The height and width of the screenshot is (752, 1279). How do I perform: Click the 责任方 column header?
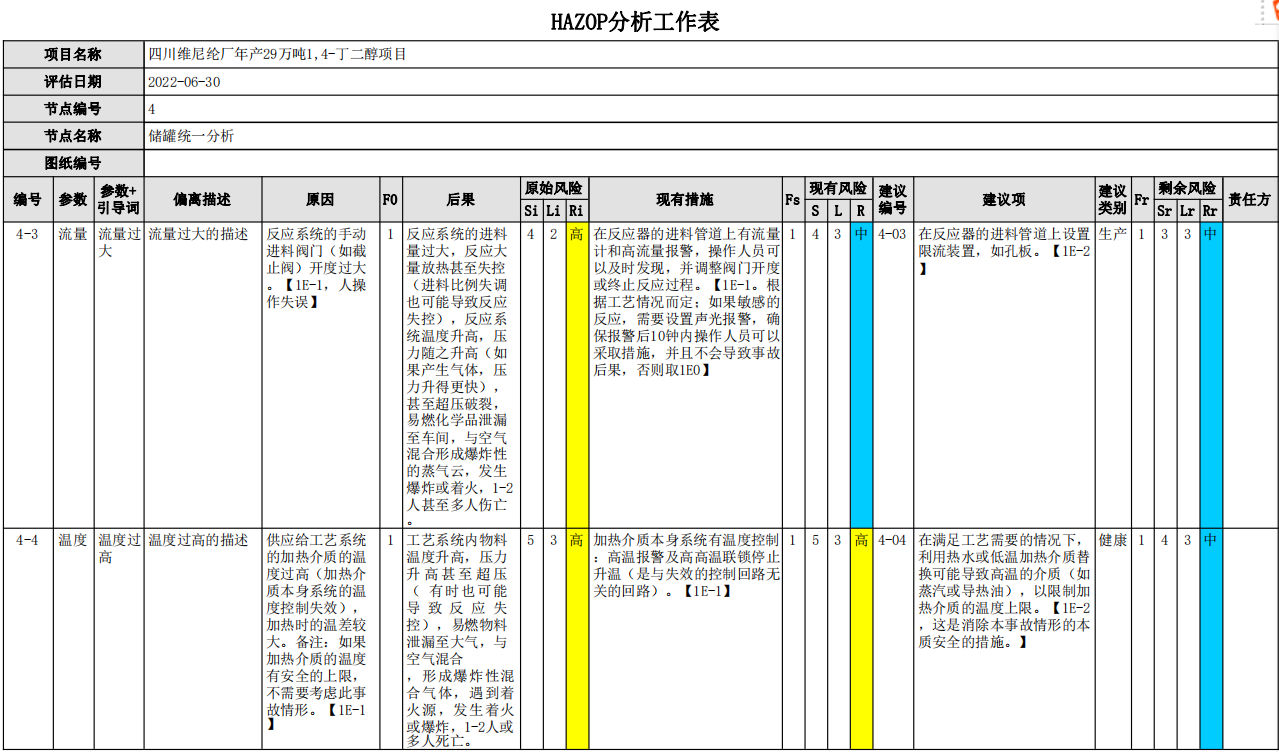(1250, 200)
